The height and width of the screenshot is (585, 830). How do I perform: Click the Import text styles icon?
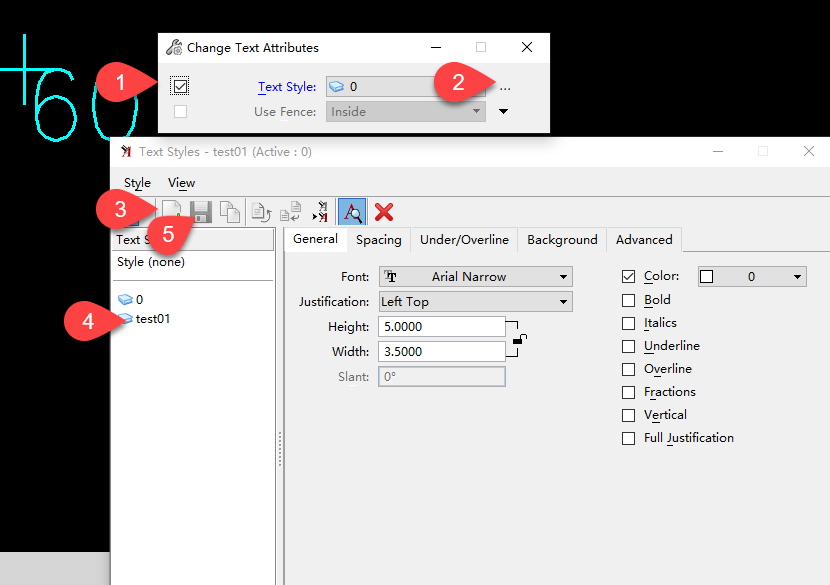click(x=291, y=212)
